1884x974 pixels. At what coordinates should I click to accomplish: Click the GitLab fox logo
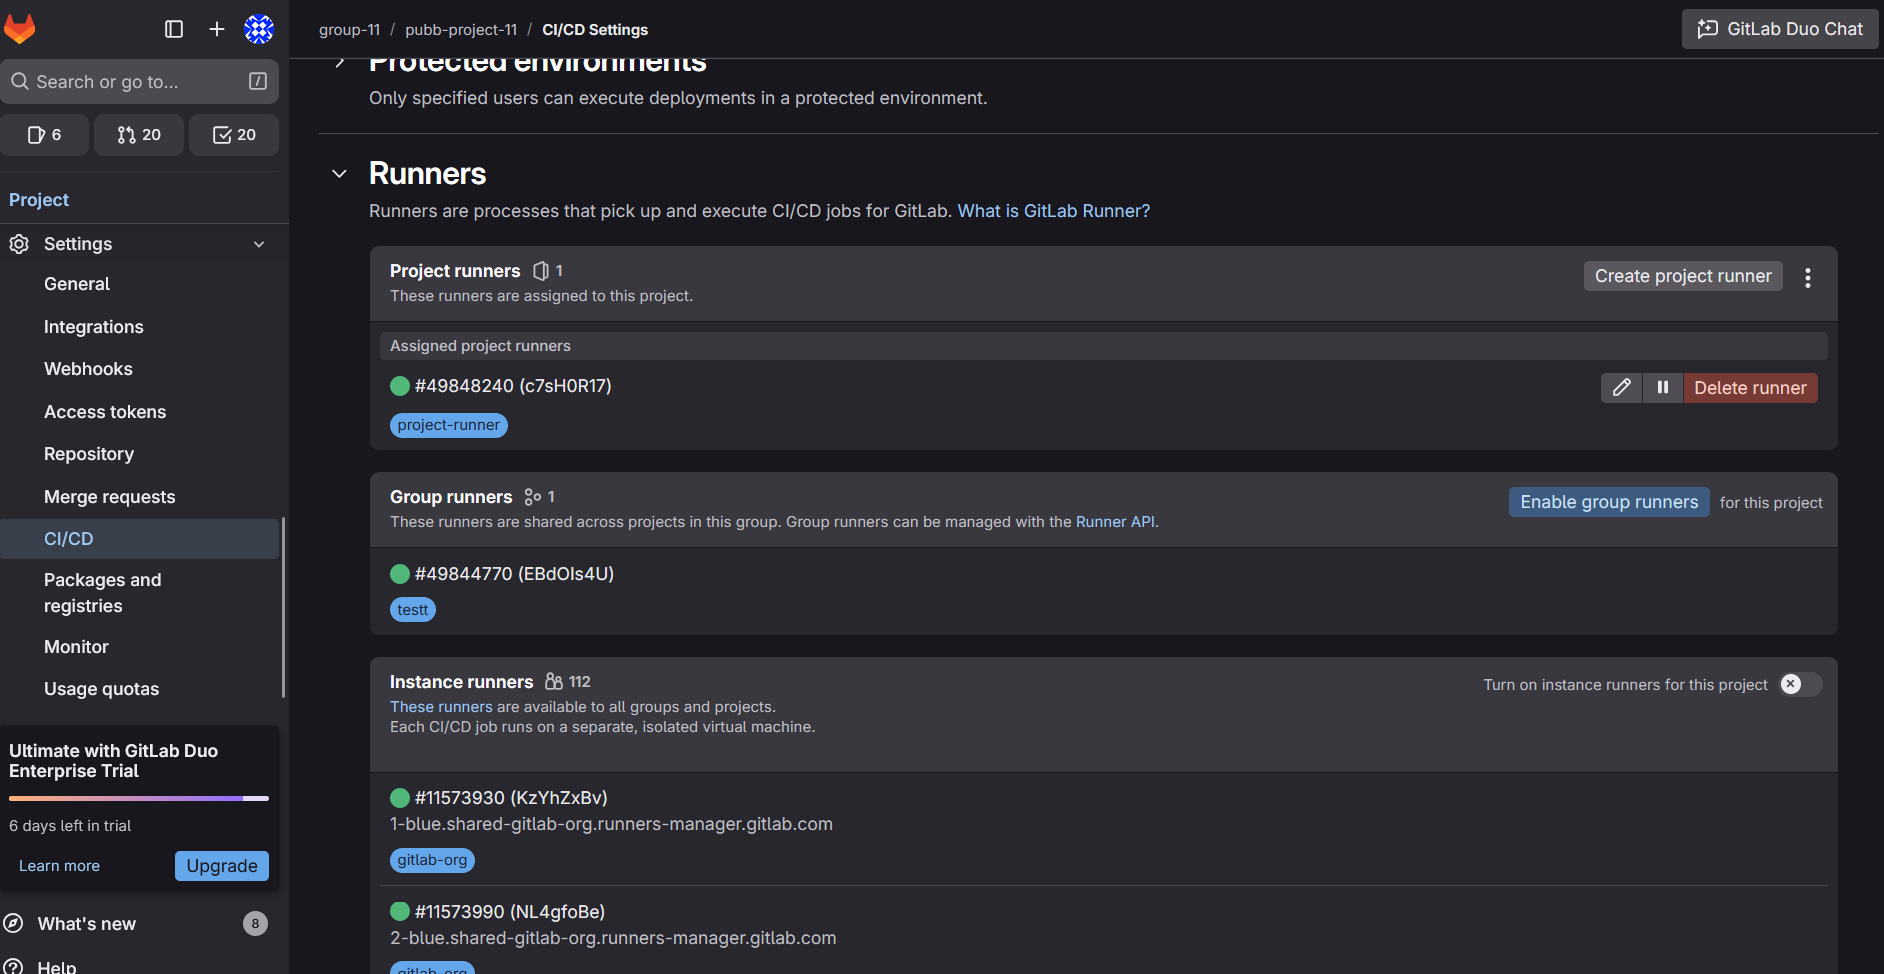20,29
